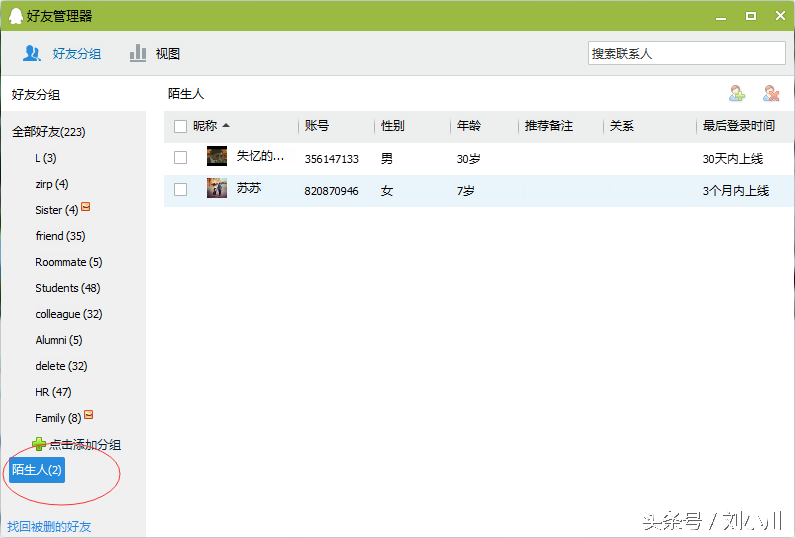Click the 最后登录时间 column header

coord(738,126)
